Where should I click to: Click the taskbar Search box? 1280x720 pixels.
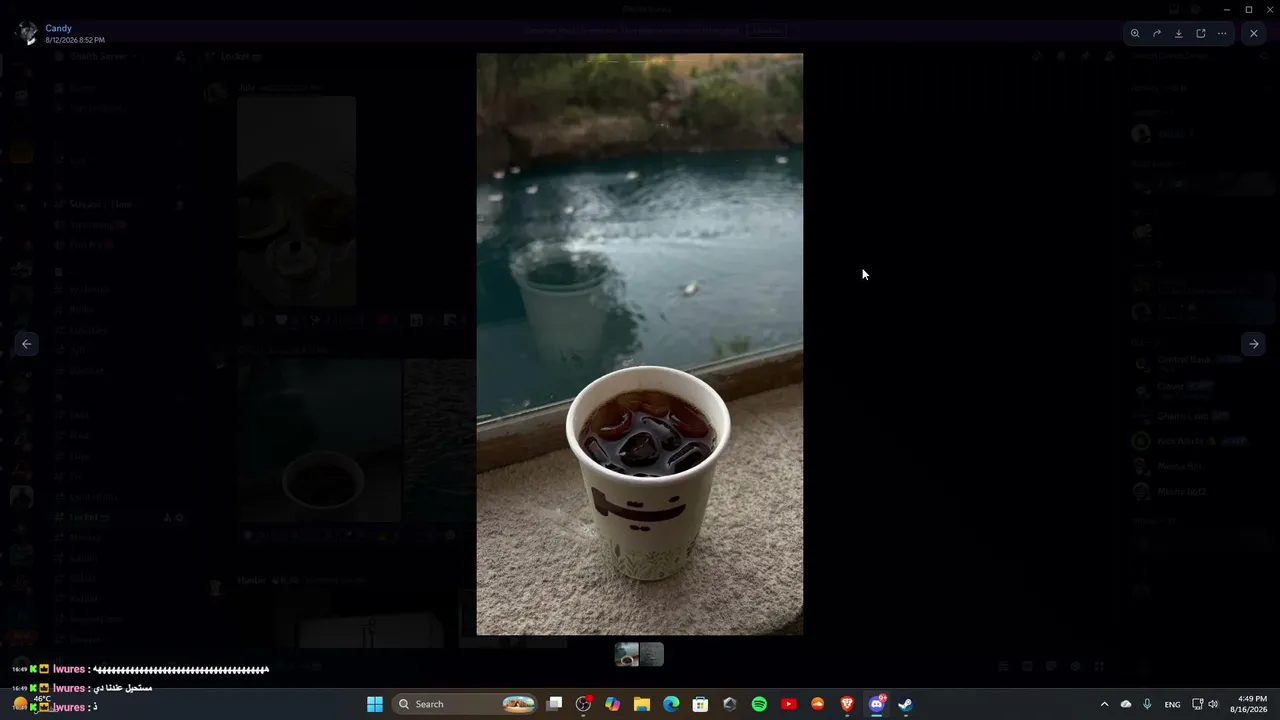[x=464, y=704]
